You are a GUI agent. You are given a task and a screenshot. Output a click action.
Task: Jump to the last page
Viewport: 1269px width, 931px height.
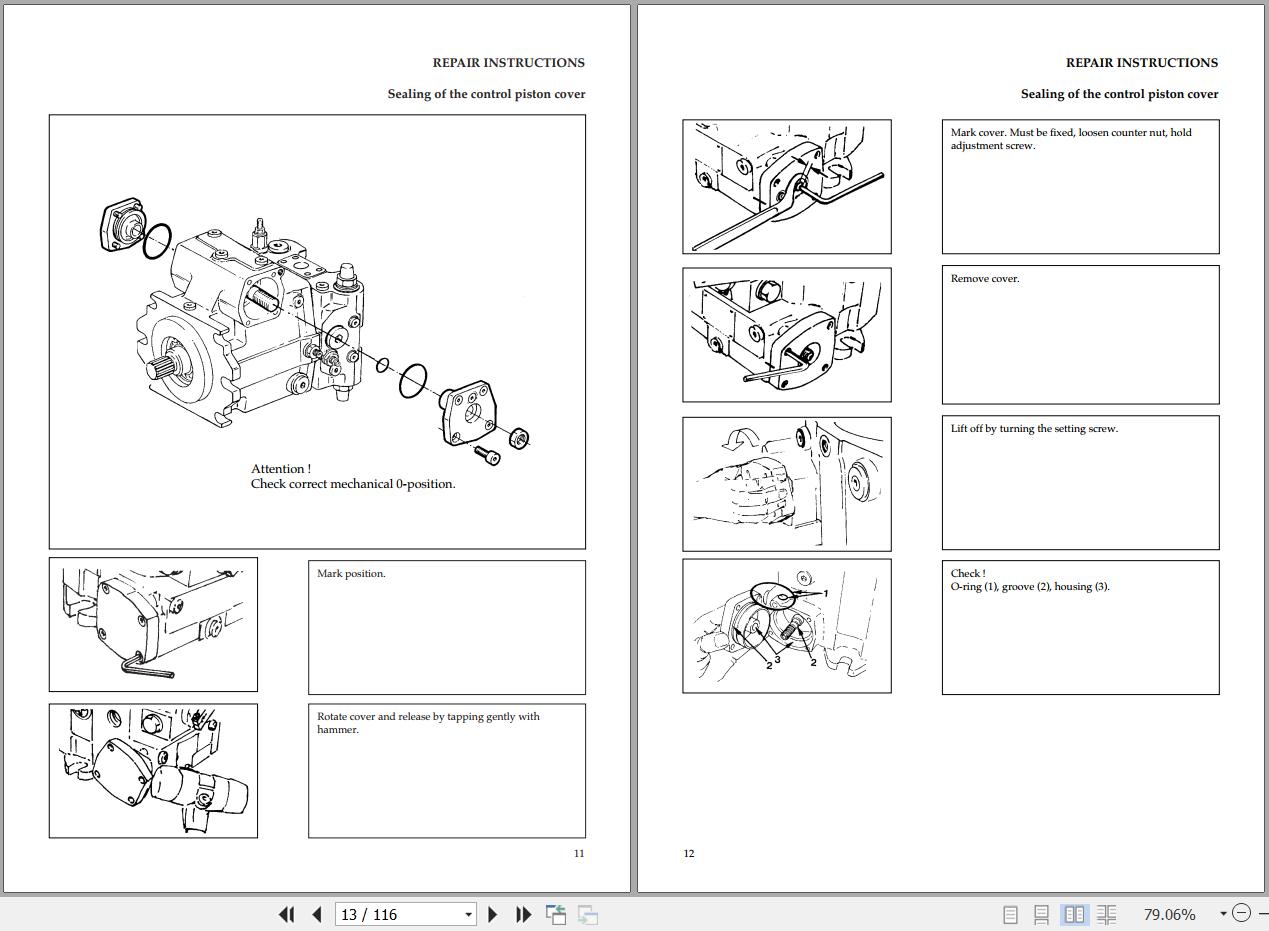523,914
